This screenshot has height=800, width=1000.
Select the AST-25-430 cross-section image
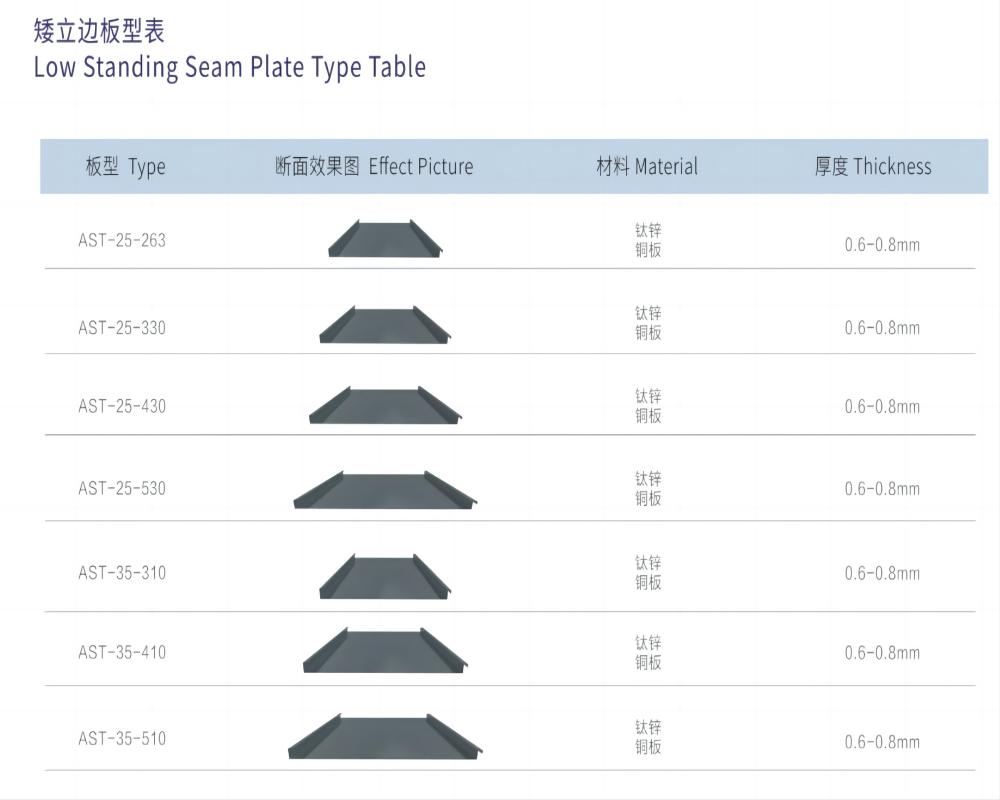385,405
